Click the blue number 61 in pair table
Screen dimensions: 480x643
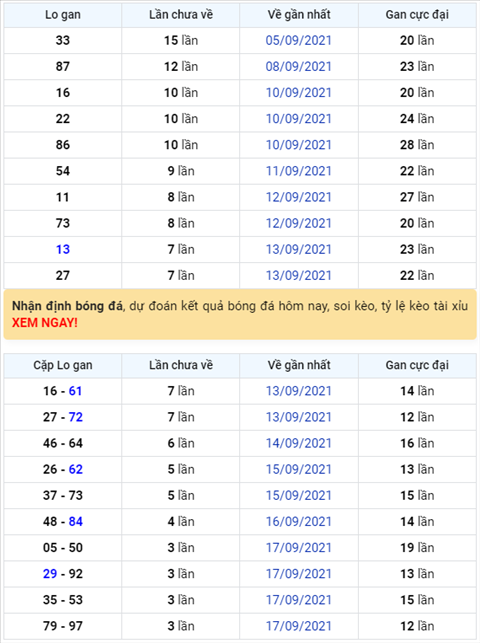(75, 391)
